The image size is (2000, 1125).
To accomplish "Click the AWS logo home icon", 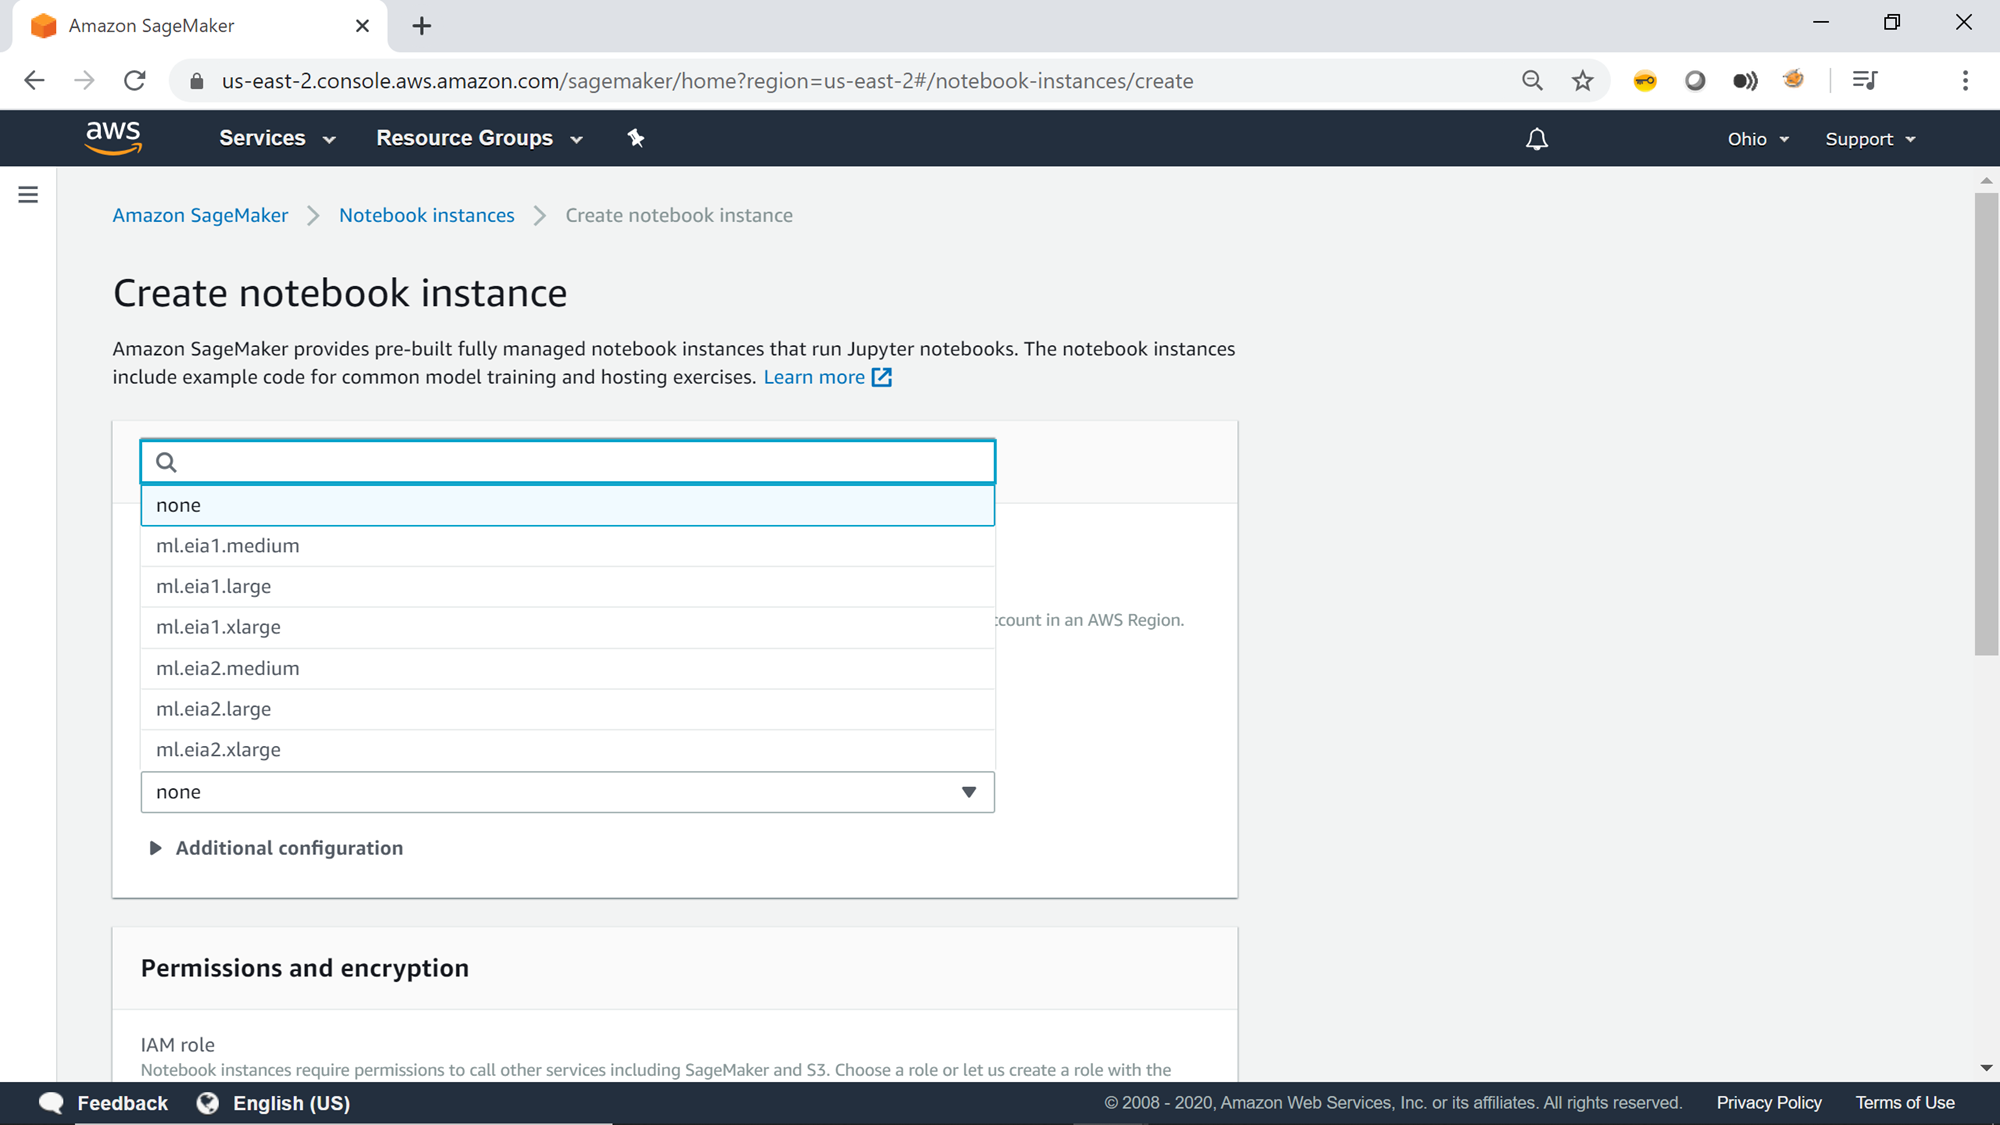I will [x=113, y=138].
